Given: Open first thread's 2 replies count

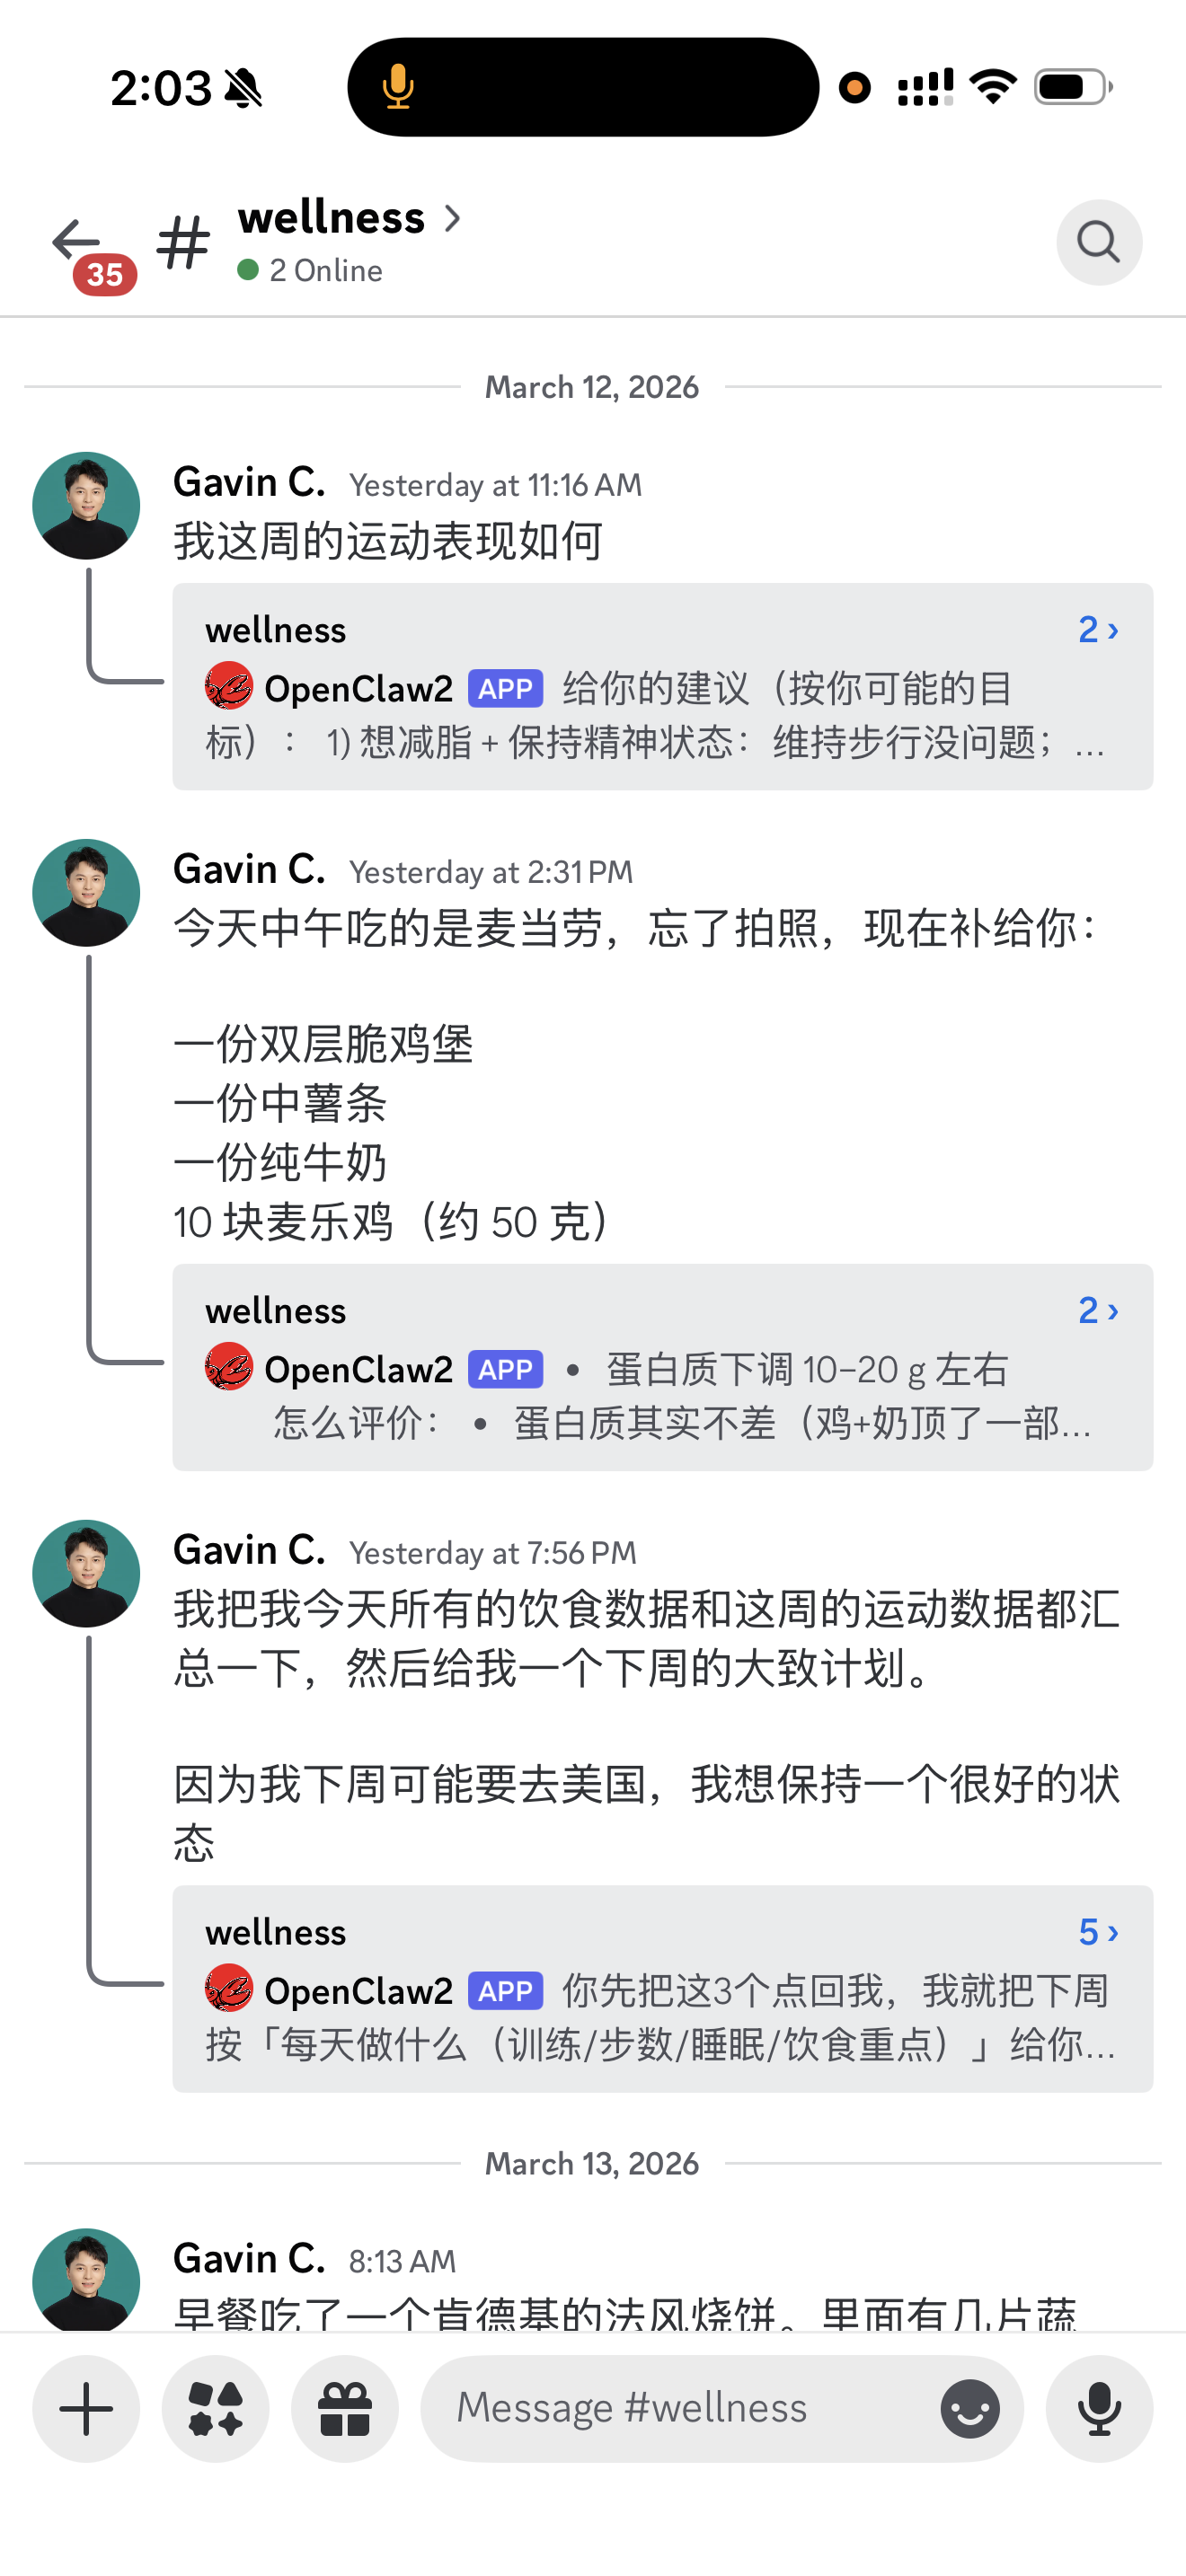Looking at the screenshot, I should pos(1097,630).
